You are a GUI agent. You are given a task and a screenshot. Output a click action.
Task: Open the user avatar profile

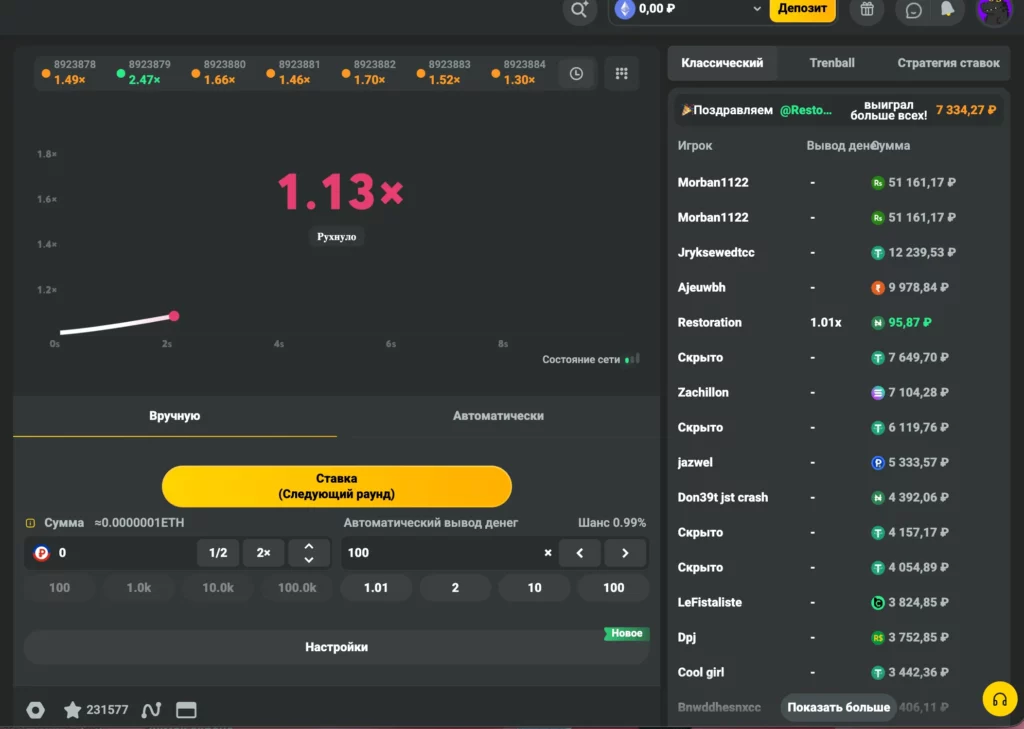coord(994,10)
